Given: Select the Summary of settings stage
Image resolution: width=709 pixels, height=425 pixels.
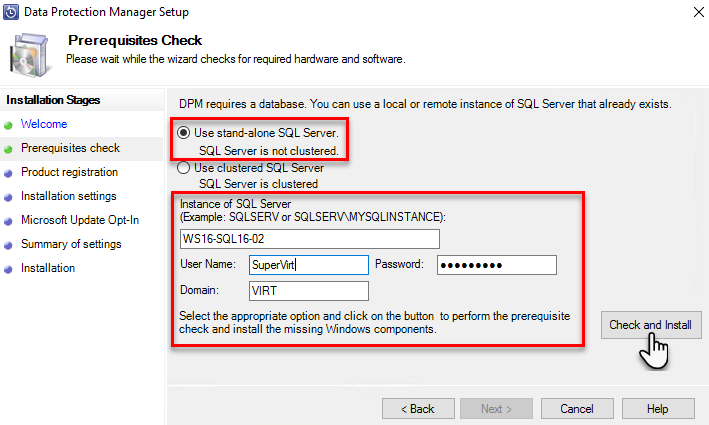Looking at the screenshot, I should pos(71,244).
